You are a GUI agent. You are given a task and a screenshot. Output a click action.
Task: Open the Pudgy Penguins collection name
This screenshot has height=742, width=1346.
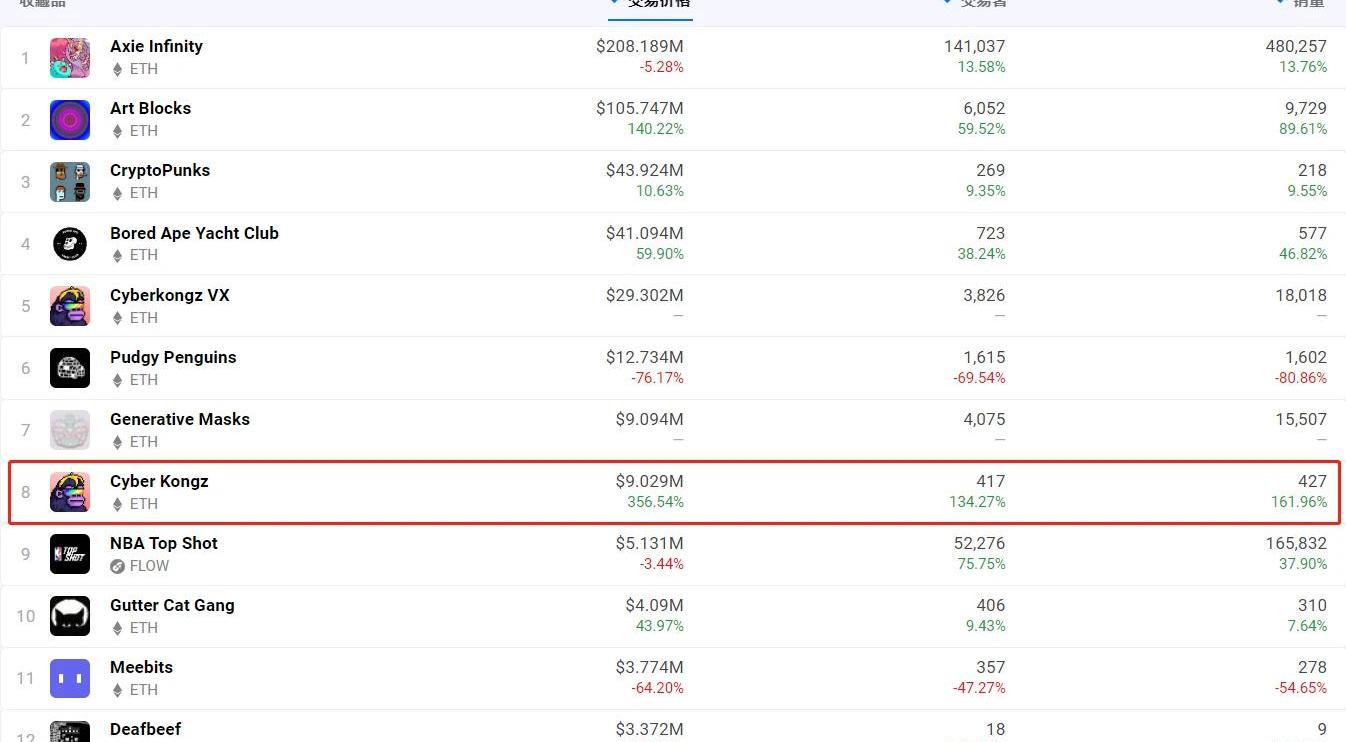173,357
